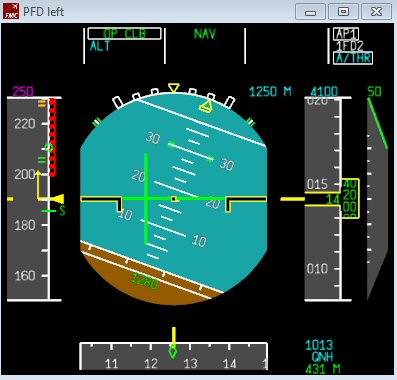Viewport: 397px width, 380px height.
Task: Click the NAV lateral mode label
Action: 205,34
